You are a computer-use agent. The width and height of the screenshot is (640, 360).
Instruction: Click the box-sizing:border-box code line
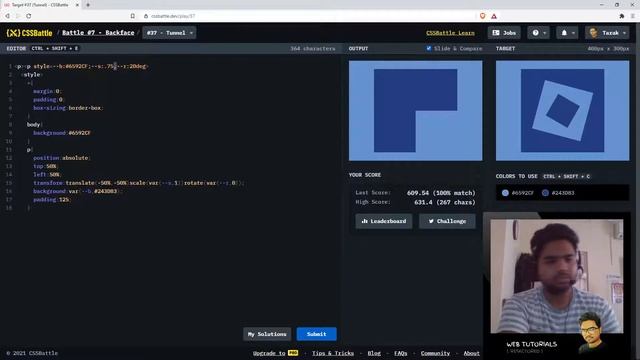[x=68, y=108]
